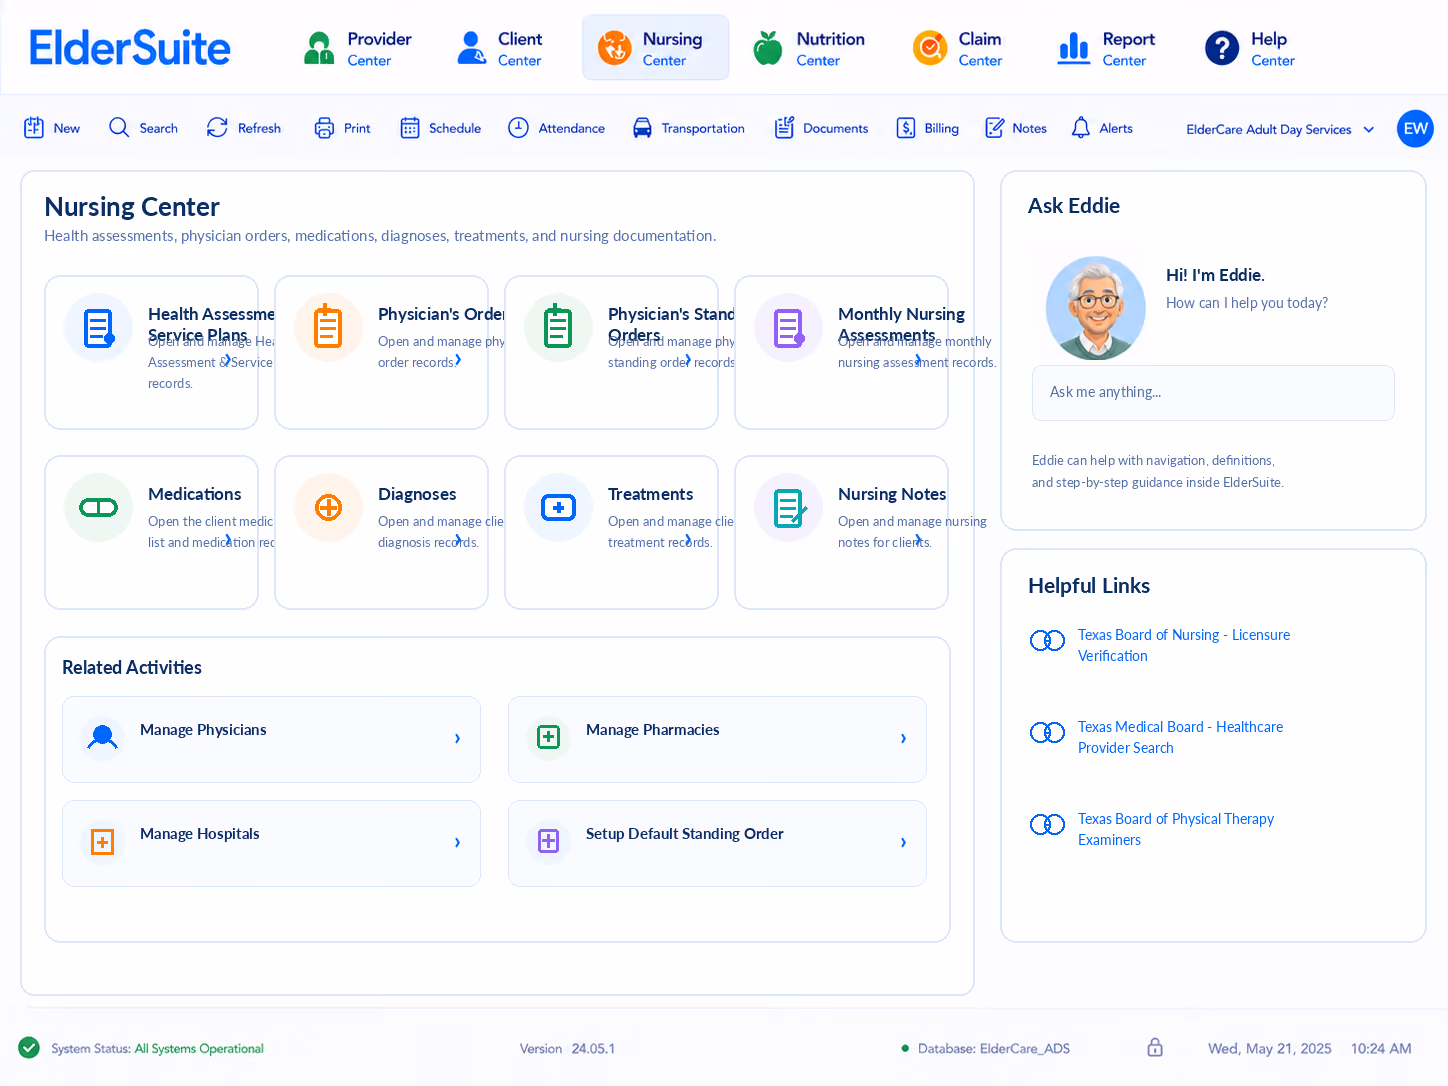Open Texas Board of Physical Therapy Examiners link

(1176, 829)
